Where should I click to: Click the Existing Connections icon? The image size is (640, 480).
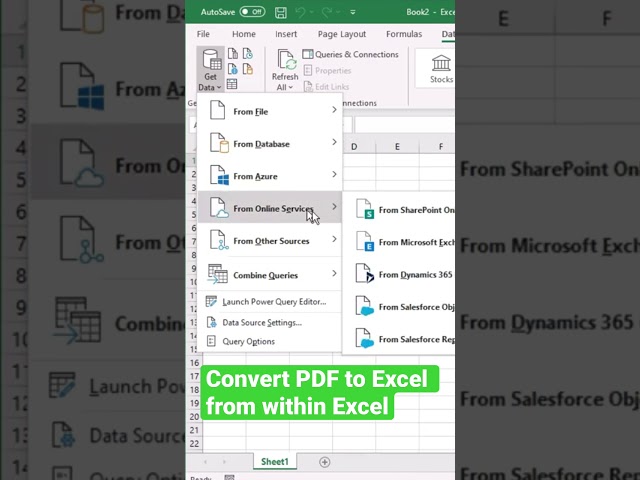click(248, 69)
